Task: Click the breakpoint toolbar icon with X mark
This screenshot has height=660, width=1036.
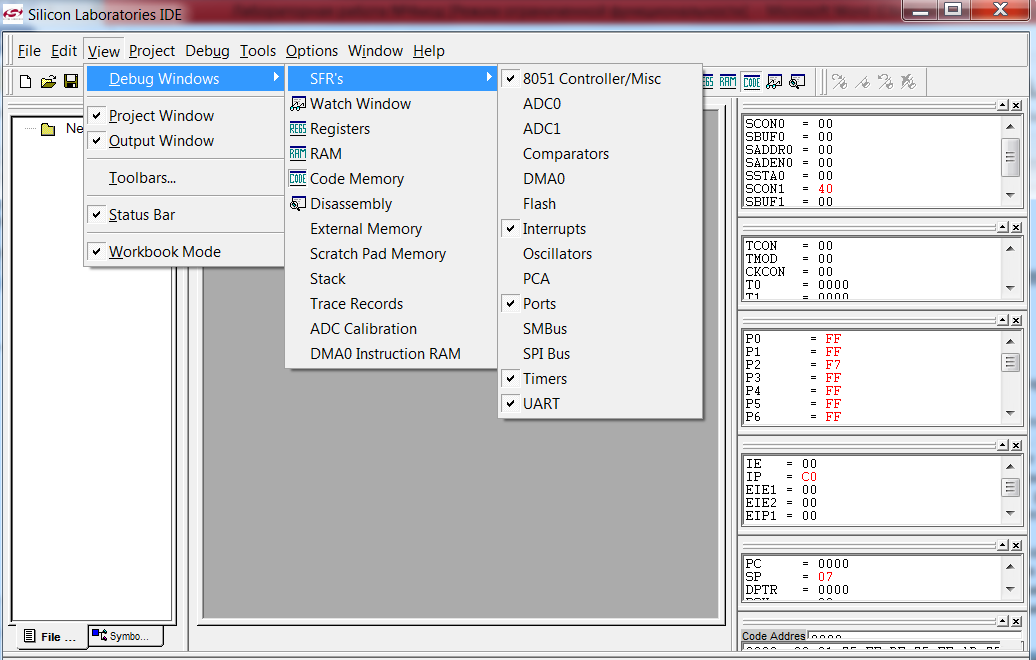Action: [x=908, y=81]
